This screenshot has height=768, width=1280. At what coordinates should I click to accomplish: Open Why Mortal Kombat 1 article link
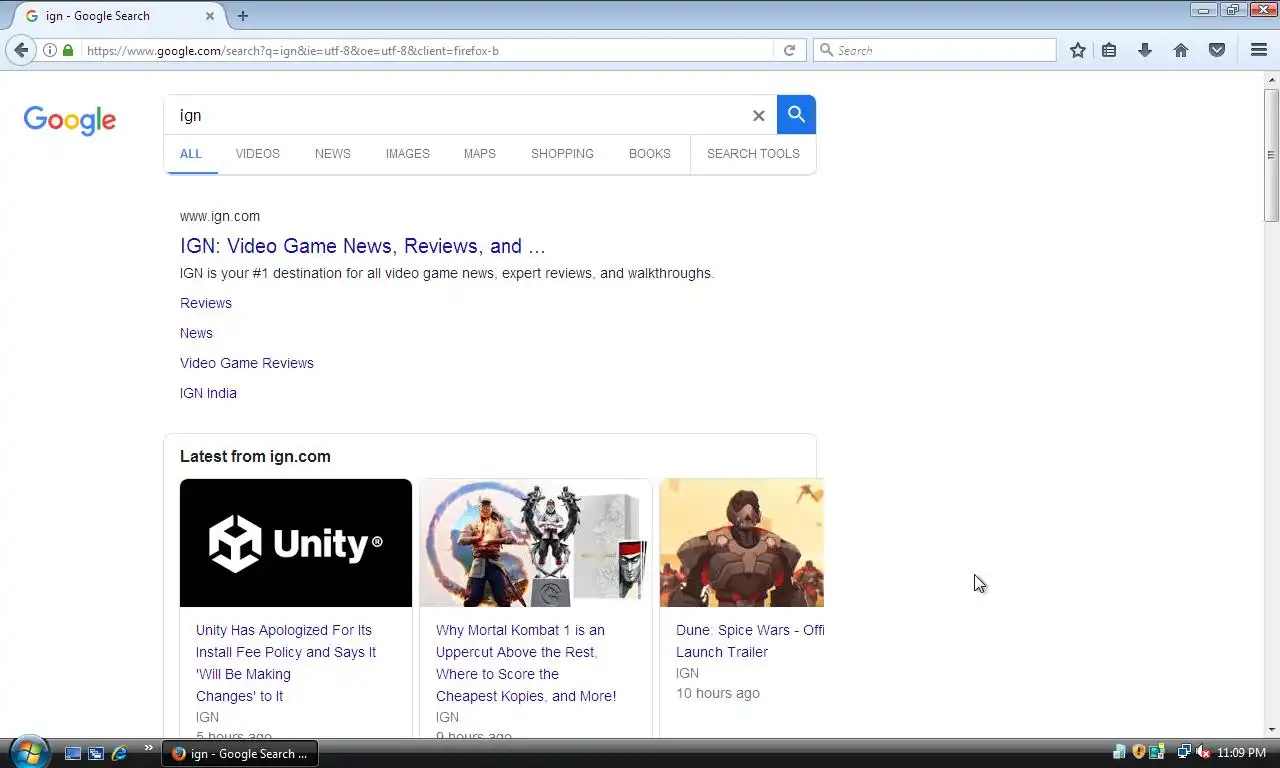[x=526, y=663]
